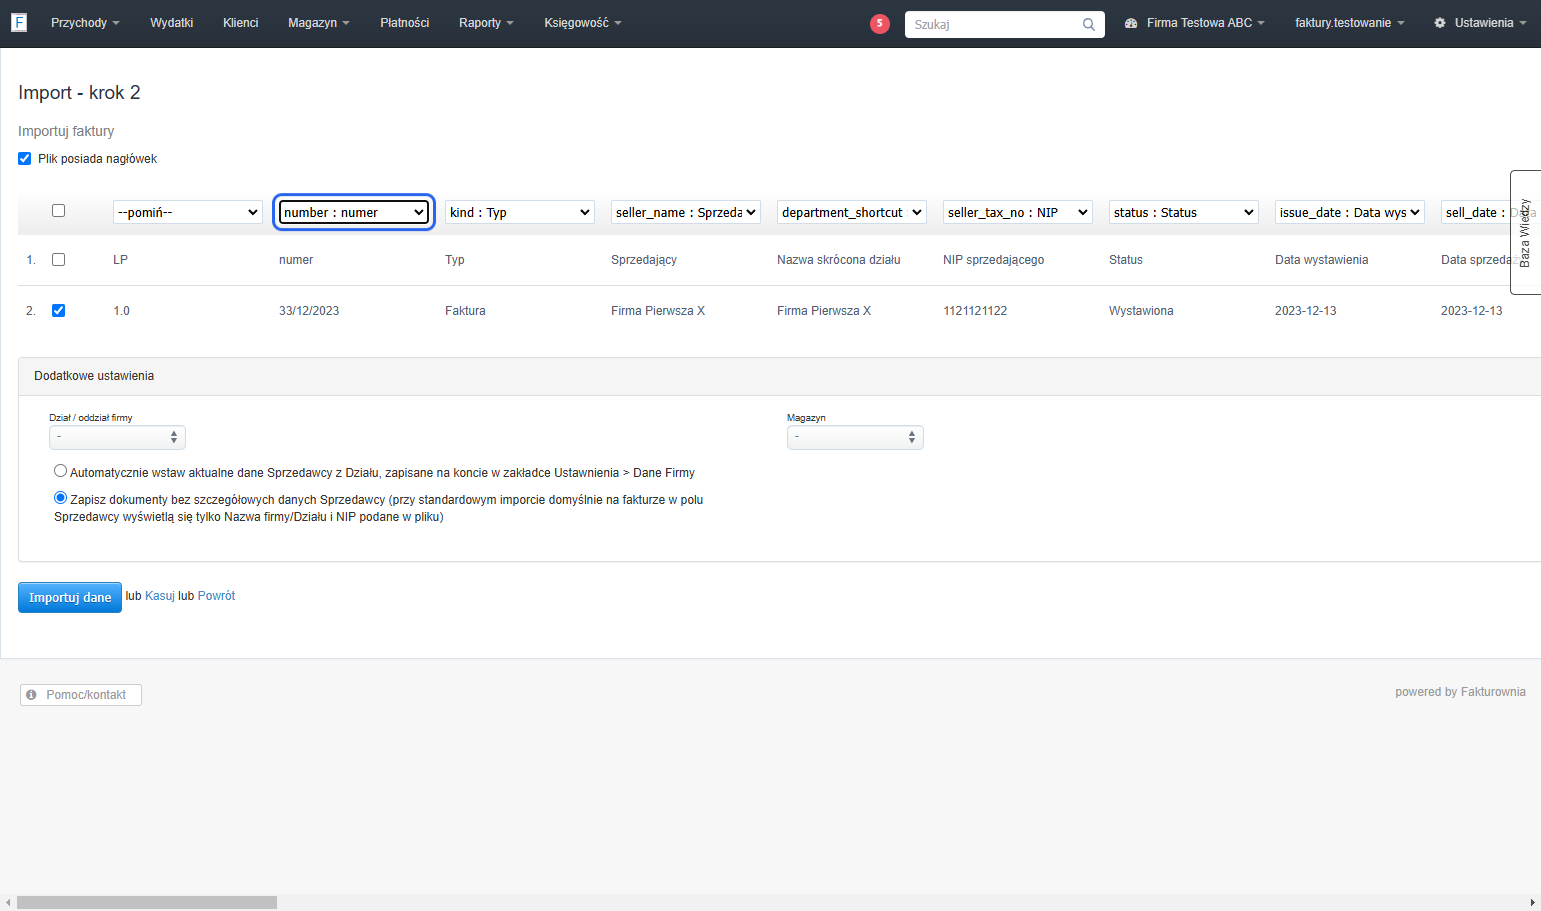Open the seller_name : Sprzeda column dropdown
Image resolution: width=1541 pixels, height=911 pixels.
(x=686, y=212)
